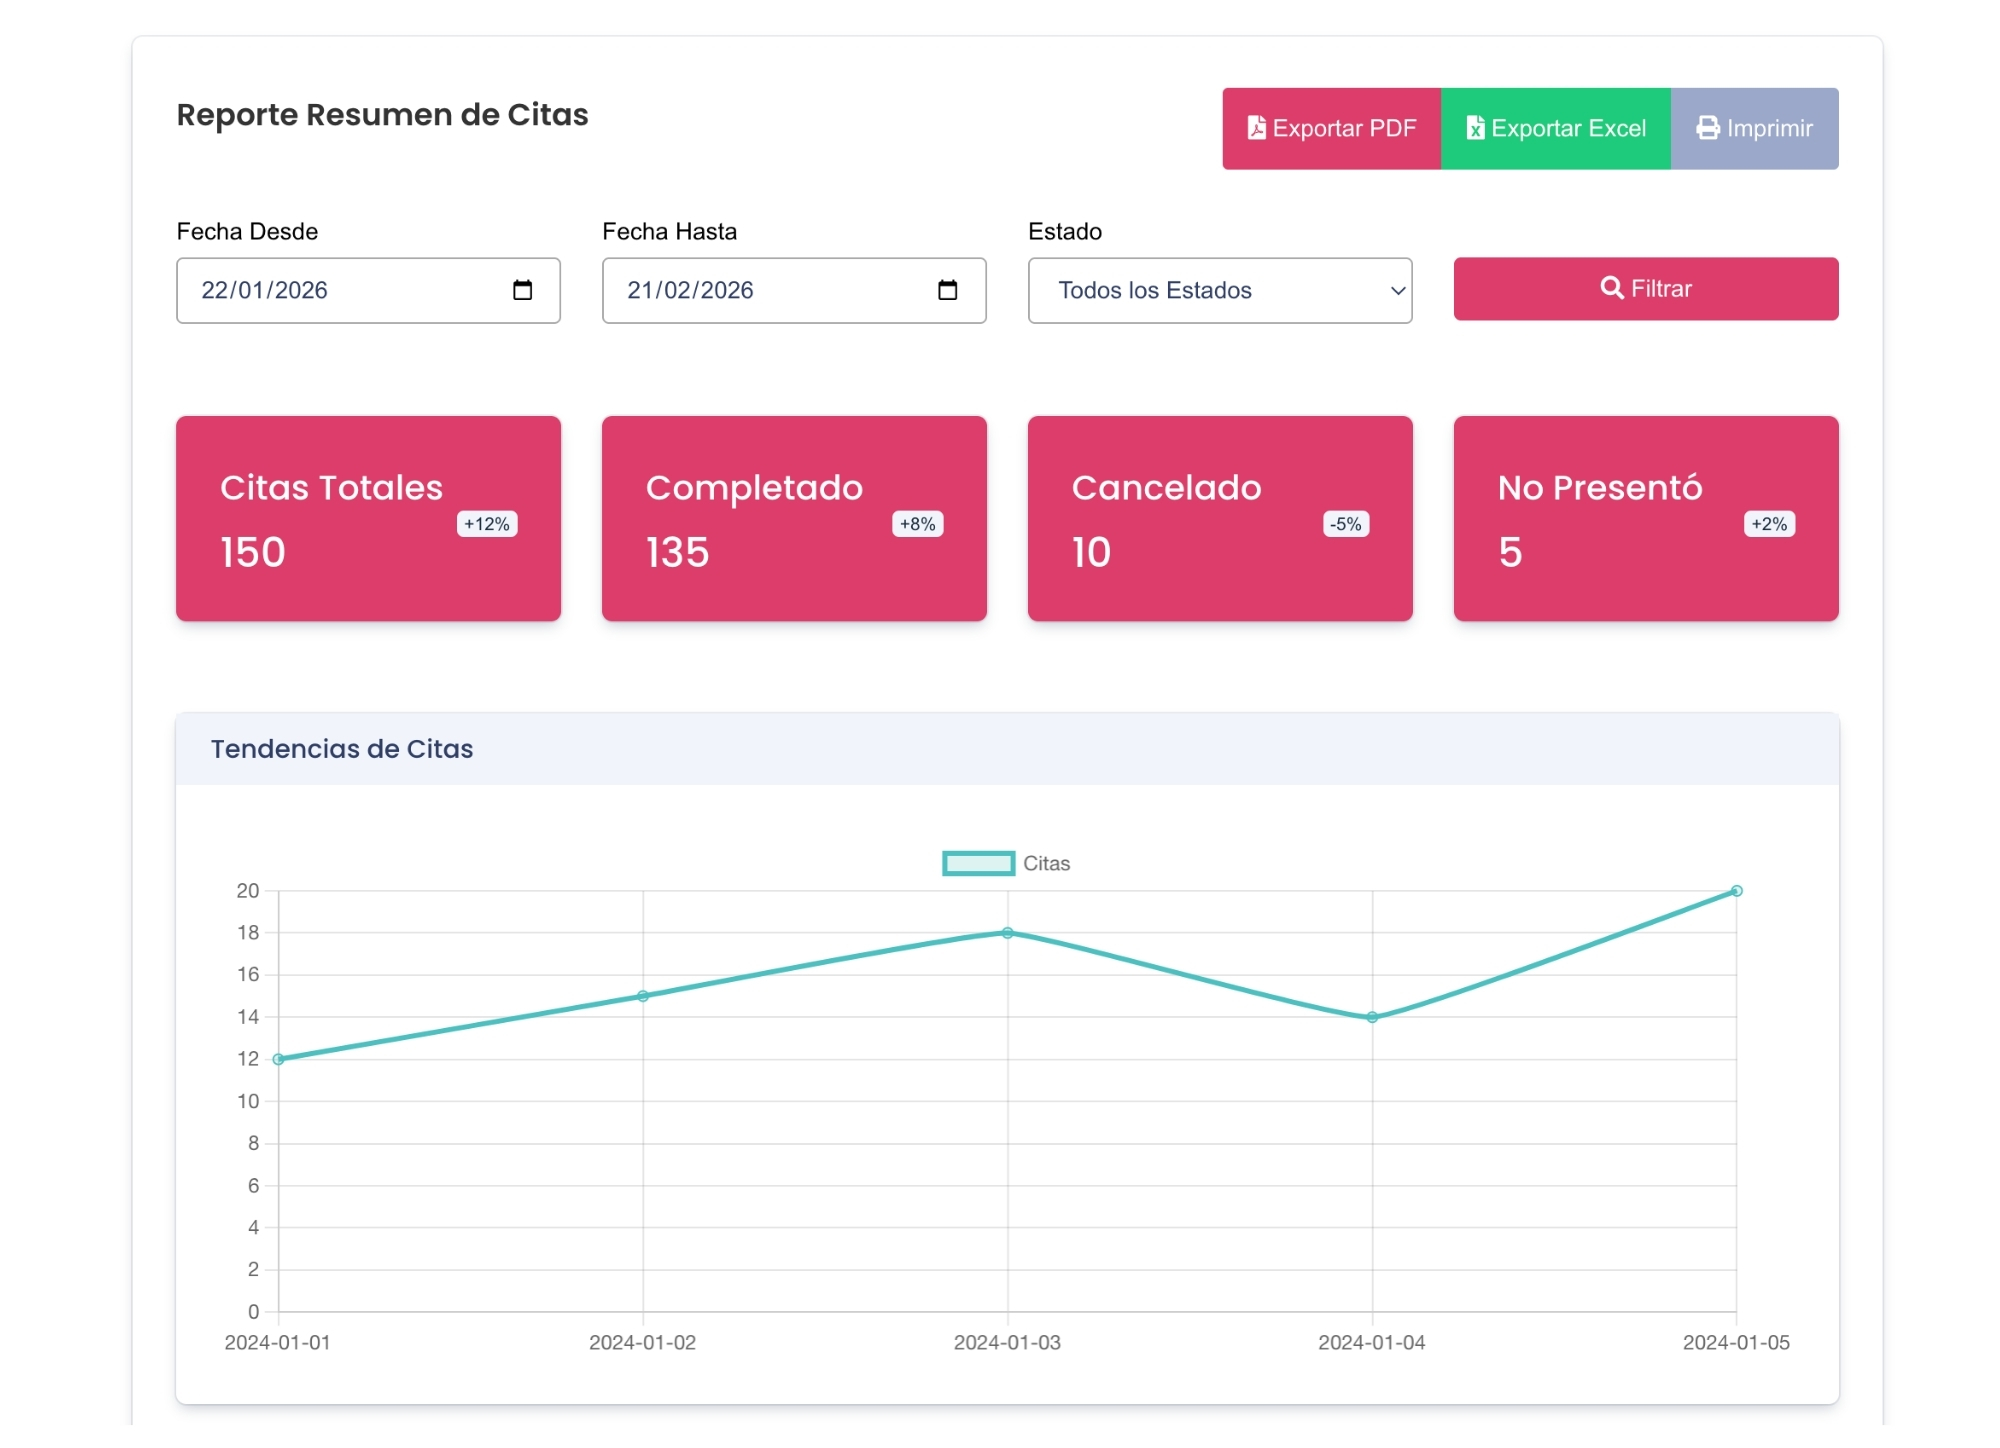Viewport: 2000px width, 1448px height.
Task: Click the -5% badge on Cancelado card
Action: [1345, 524]
